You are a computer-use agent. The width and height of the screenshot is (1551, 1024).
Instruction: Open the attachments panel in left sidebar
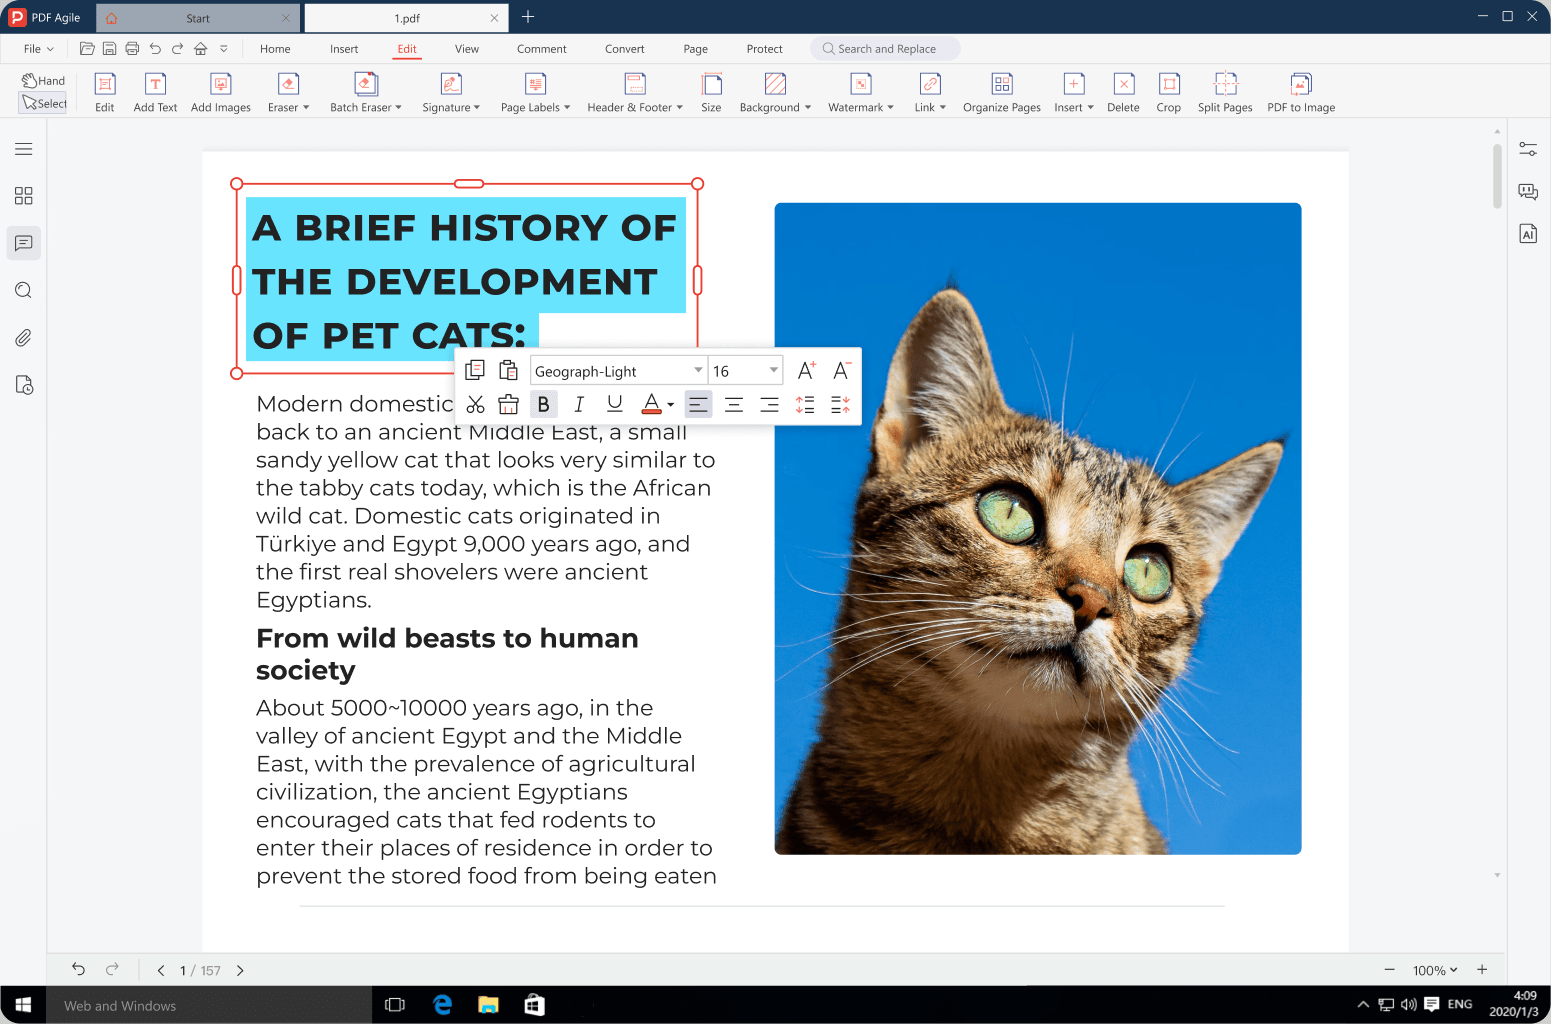23,338
